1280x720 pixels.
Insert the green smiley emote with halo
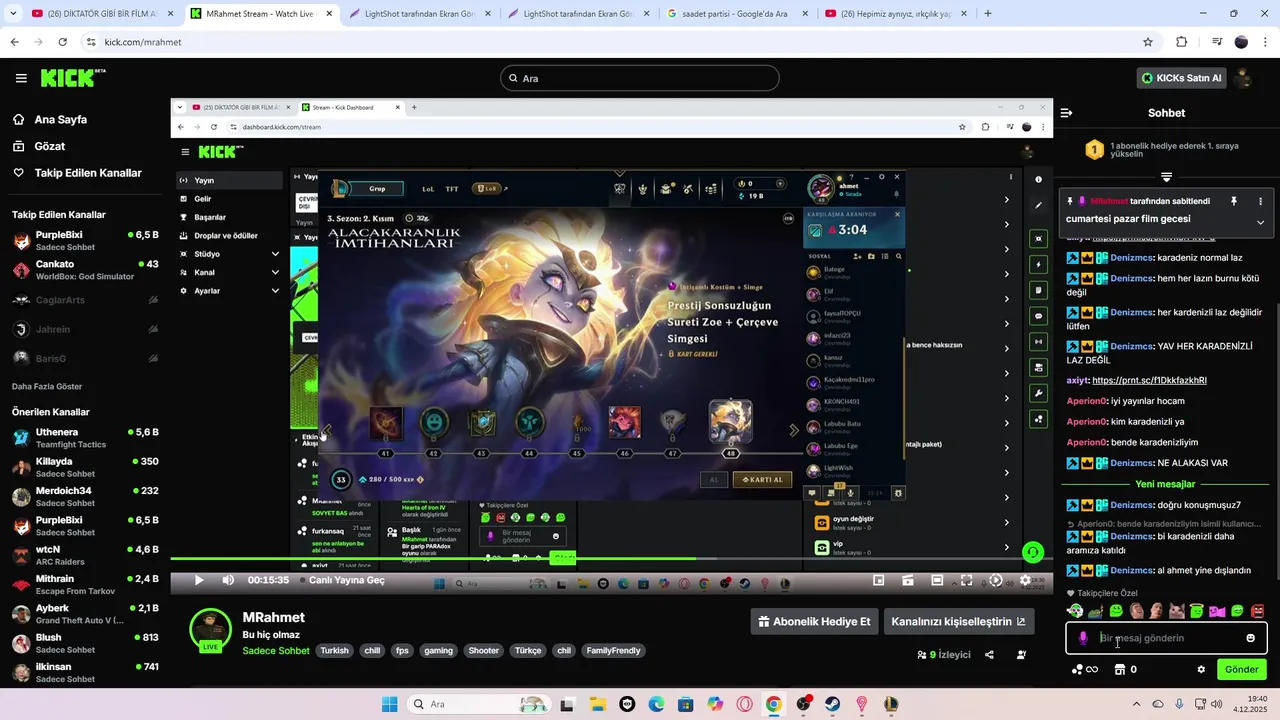[1197, 610]
